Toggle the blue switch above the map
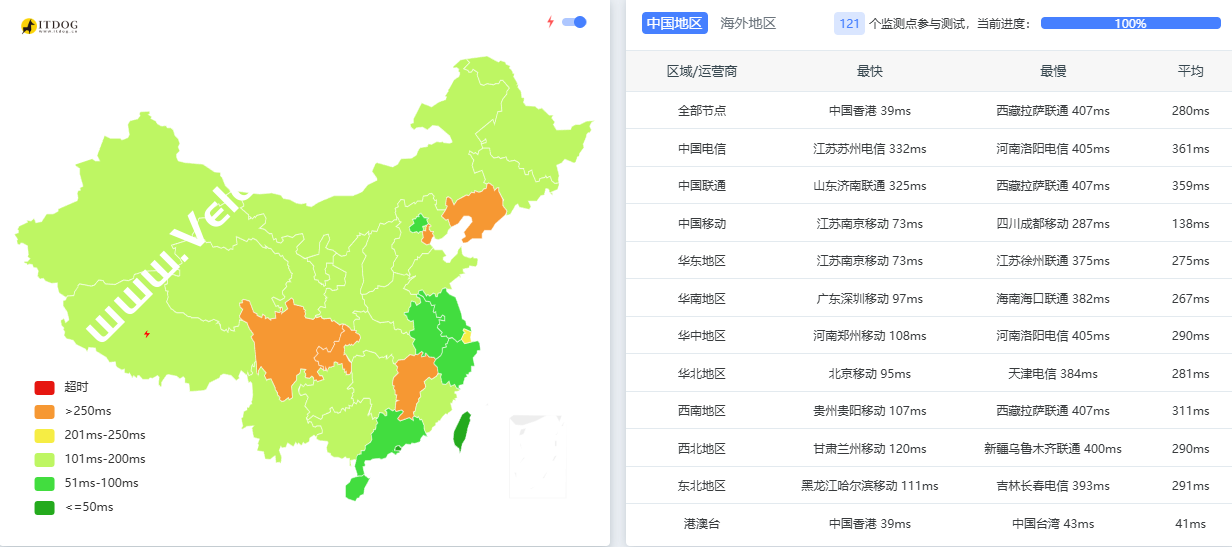 pyautogui.click(x=574, y=22)
